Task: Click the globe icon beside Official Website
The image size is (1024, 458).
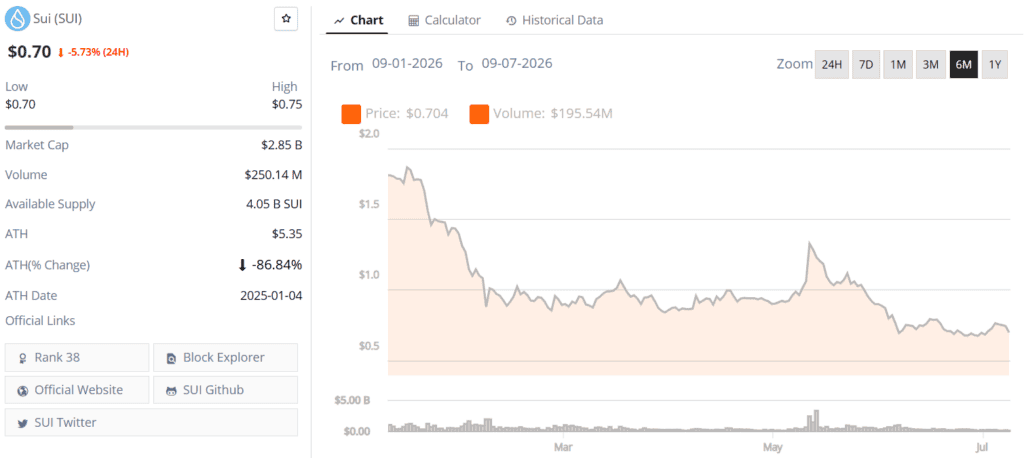Action: point(24,391)
